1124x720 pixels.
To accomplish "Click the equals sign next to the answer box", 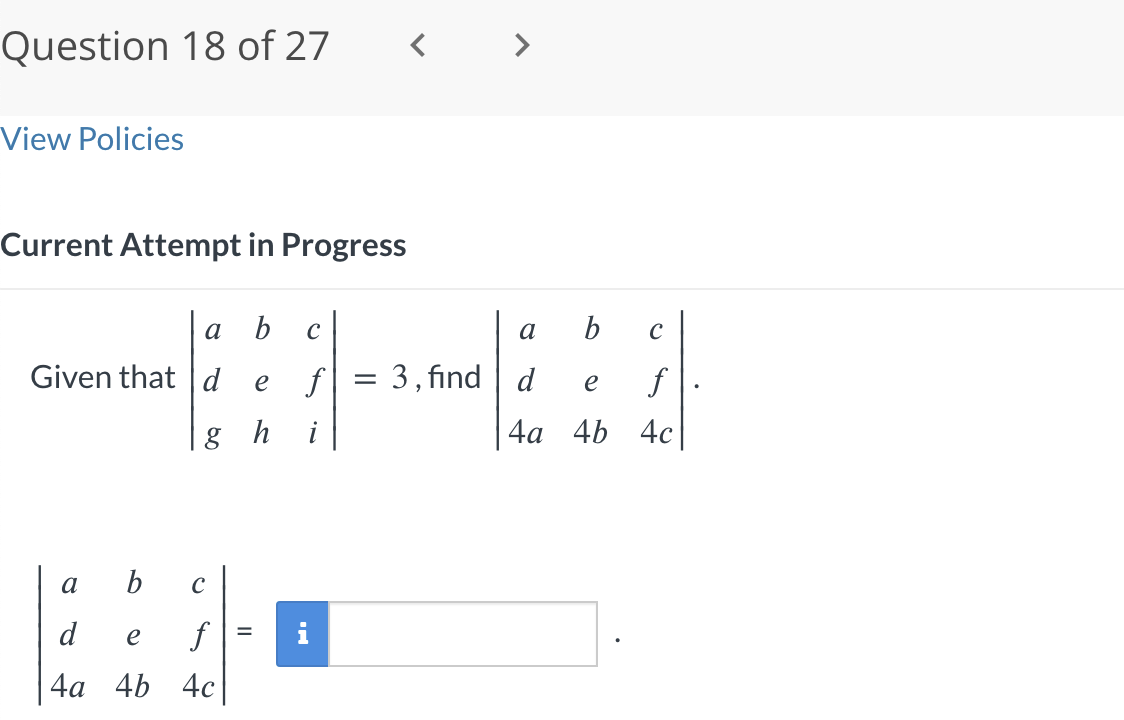I will 243,633.
